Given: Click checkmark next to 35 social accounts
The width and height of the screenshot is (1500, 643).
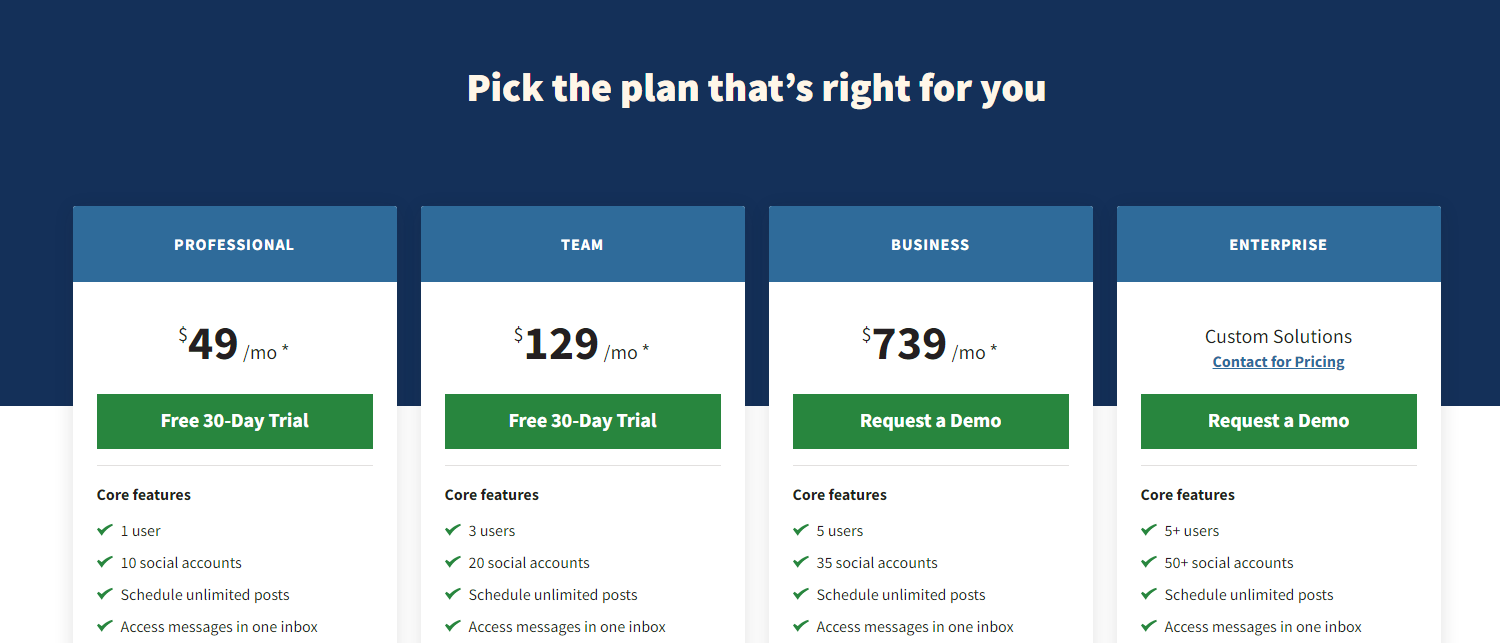Looking at the screenshot, I should click(x=800, y=562).
